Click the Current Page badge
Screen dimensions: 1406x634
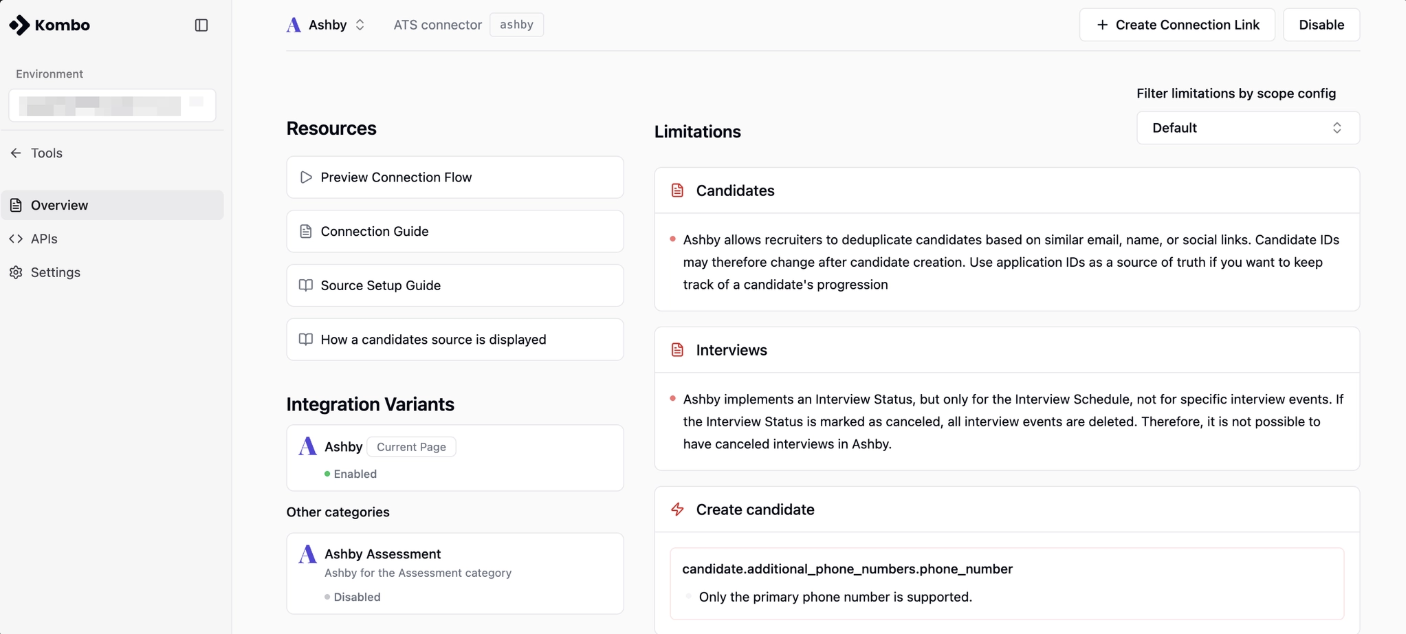(x=411, y=447)
